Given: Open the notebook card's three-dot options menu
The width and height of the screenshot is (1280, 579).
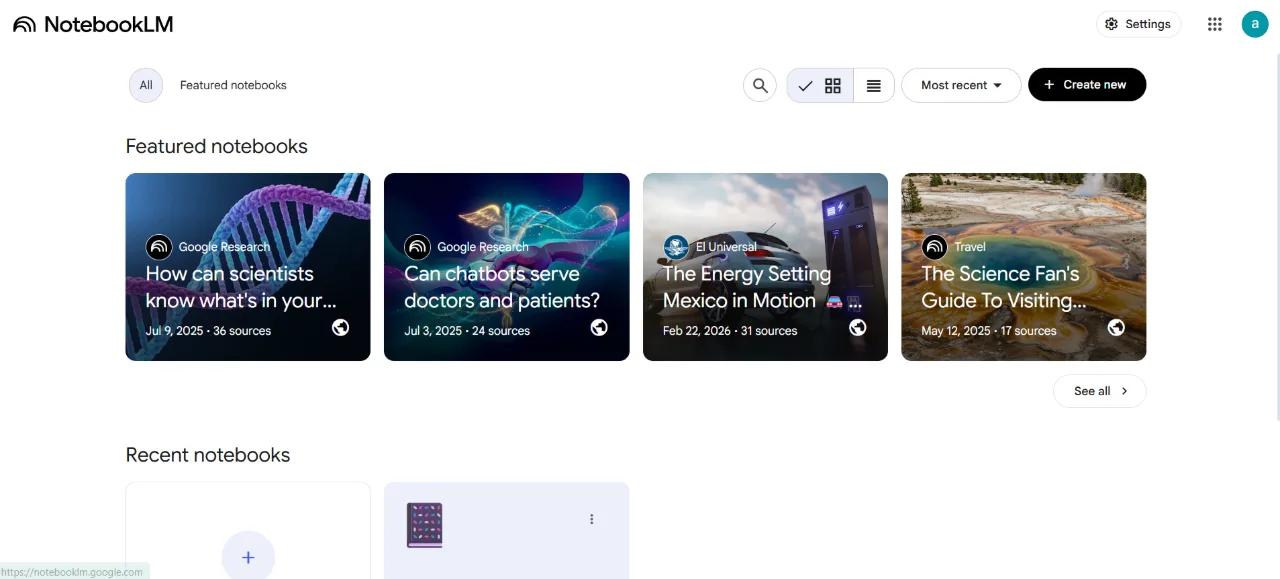Looking at the screenshot, I should (592, 519).
